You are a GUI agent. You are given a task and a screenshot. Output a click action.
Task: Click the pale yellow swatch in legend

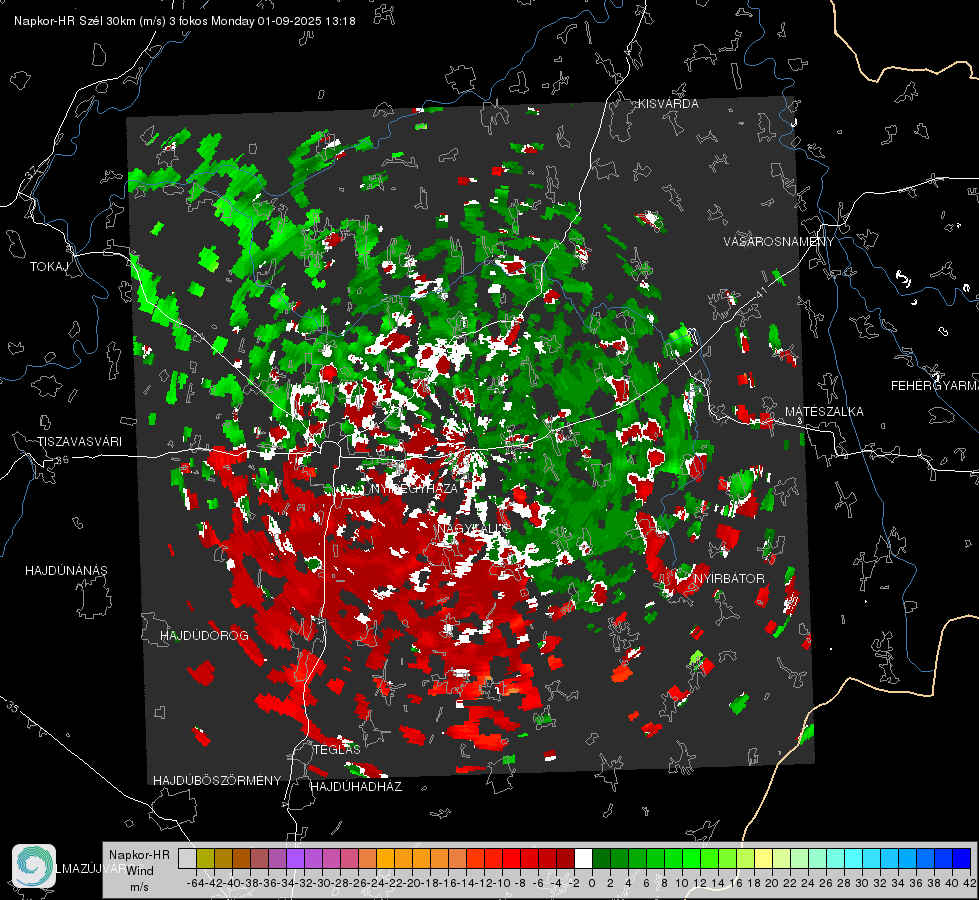click(763, 858)
